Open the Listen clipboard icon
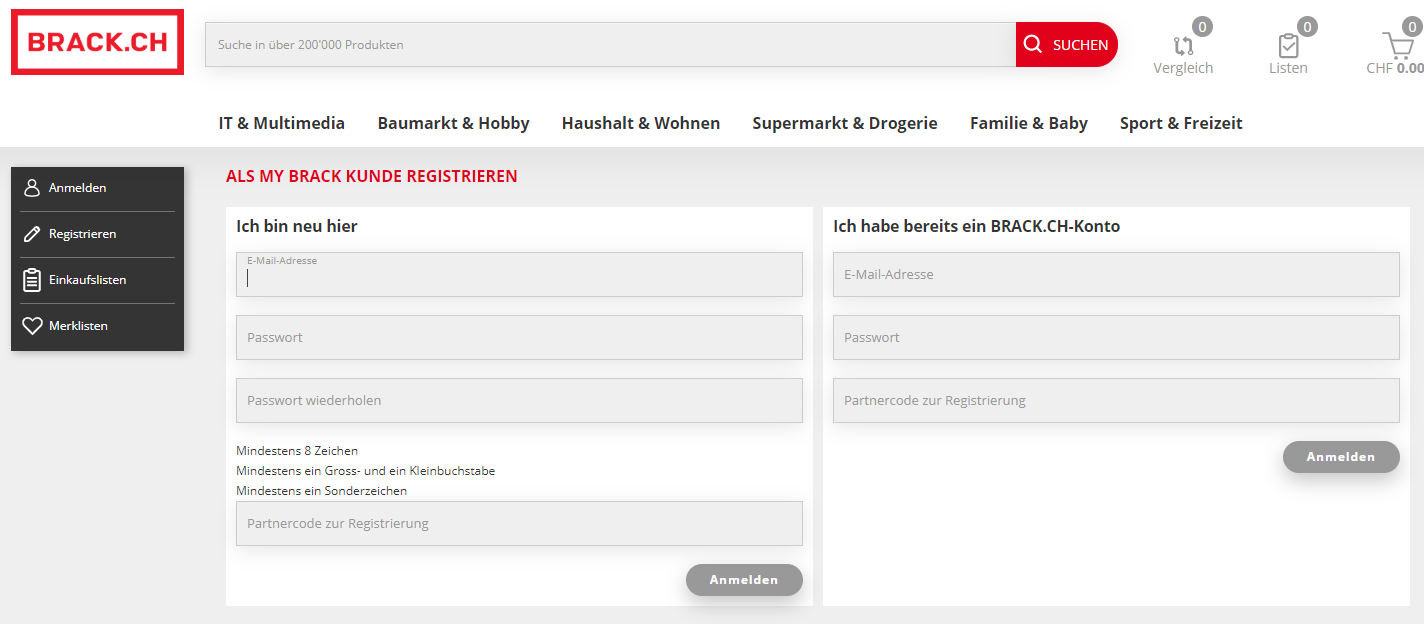Viewport: 1424px width, 624px height. click(x=1288, y=45)
